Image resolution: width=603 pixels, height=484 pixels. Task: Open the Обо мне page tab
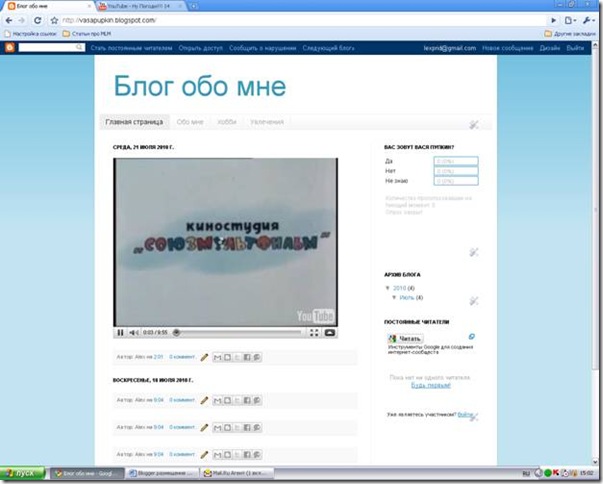(x=190, y=122)
